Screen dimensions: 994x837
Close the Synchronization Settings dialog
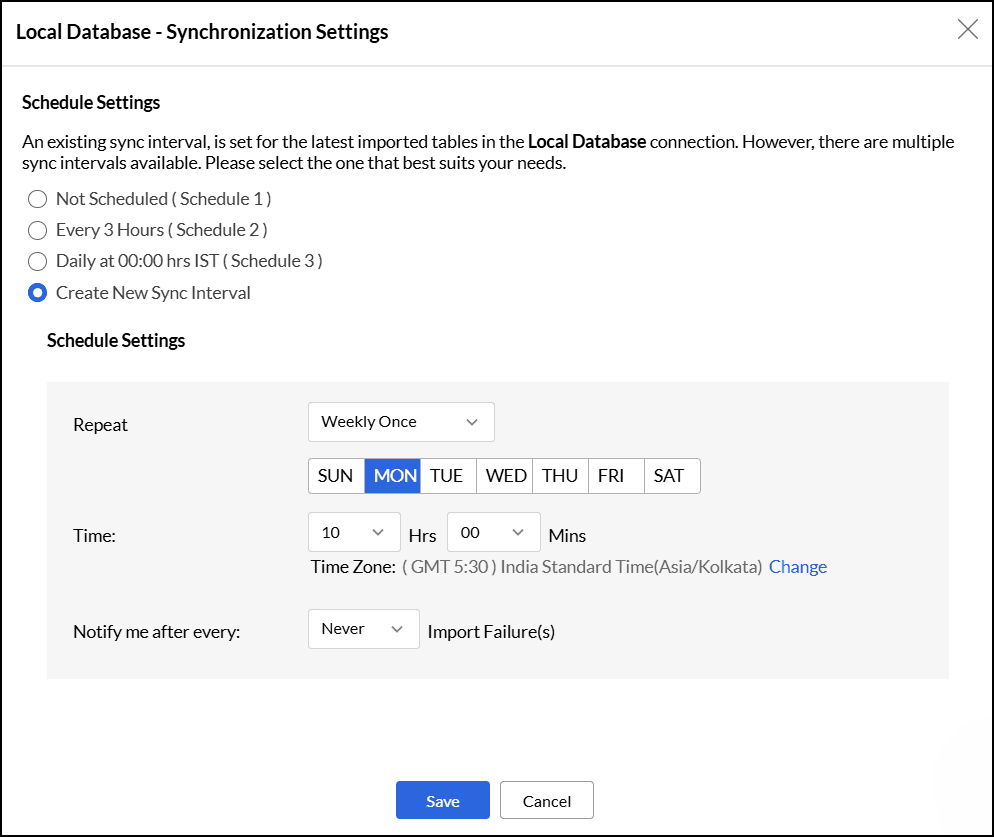[x=967, y=30]
